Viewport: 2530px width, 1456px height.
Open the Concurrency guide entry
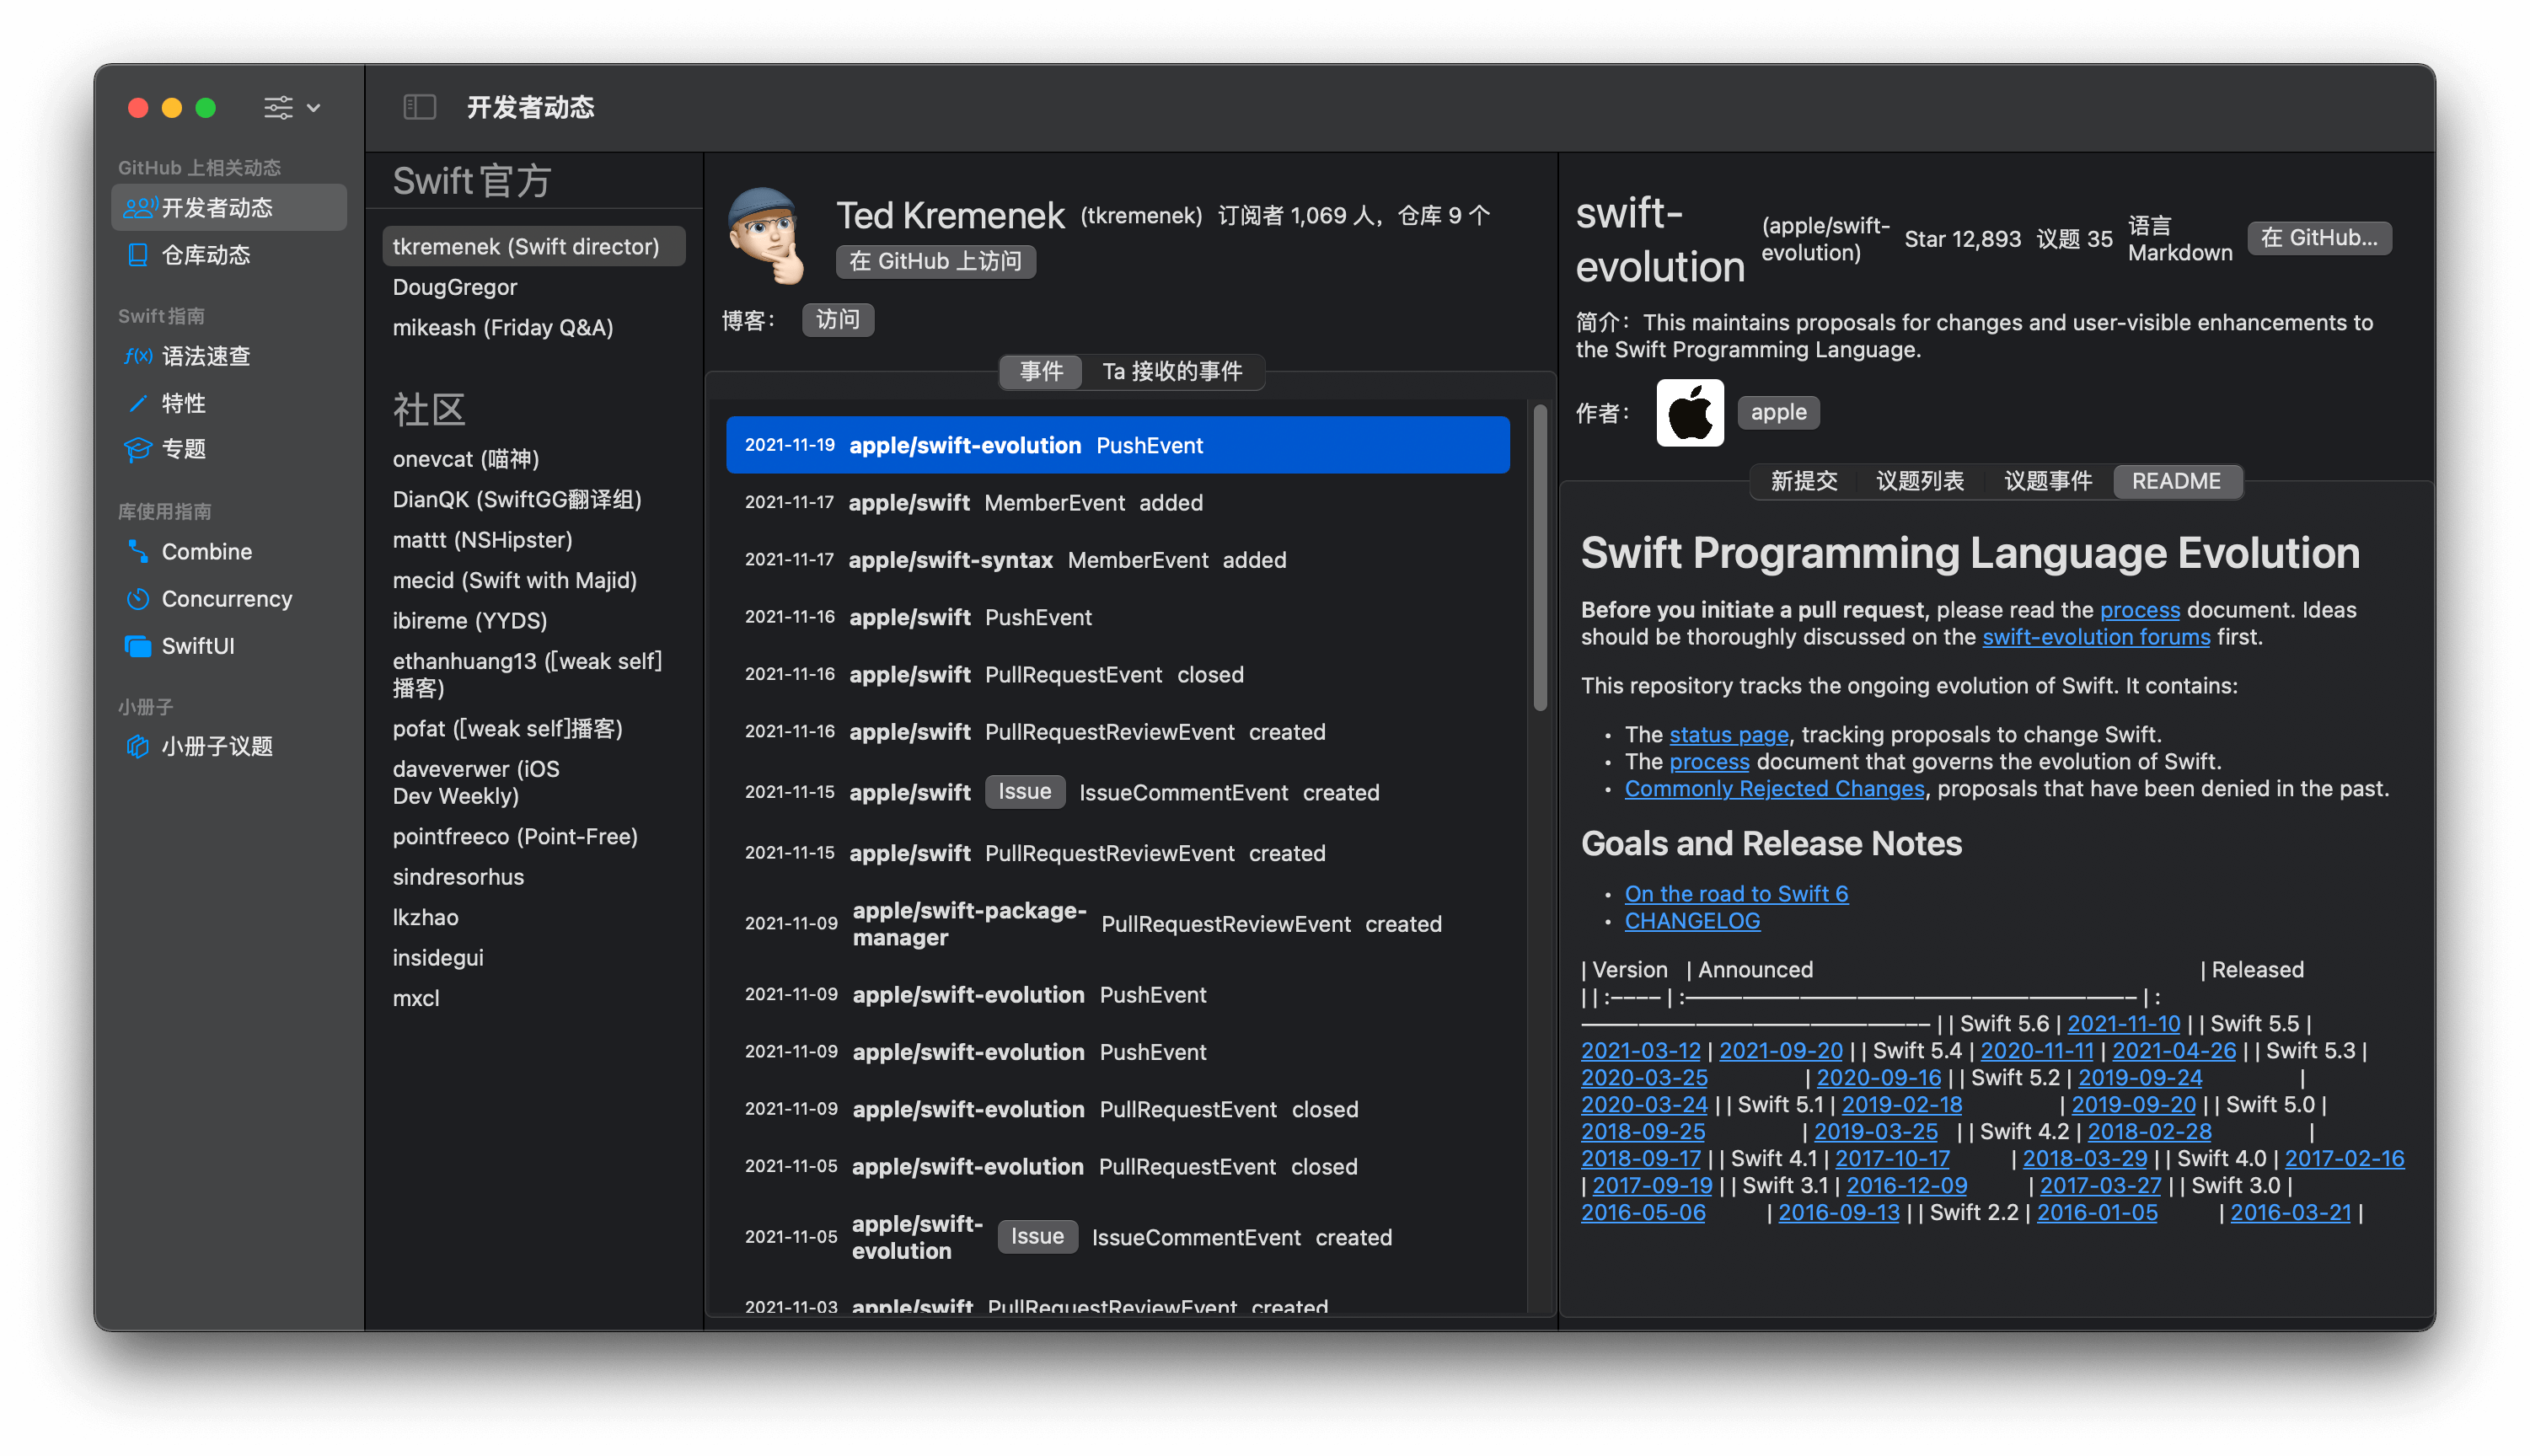pos(230,598)
